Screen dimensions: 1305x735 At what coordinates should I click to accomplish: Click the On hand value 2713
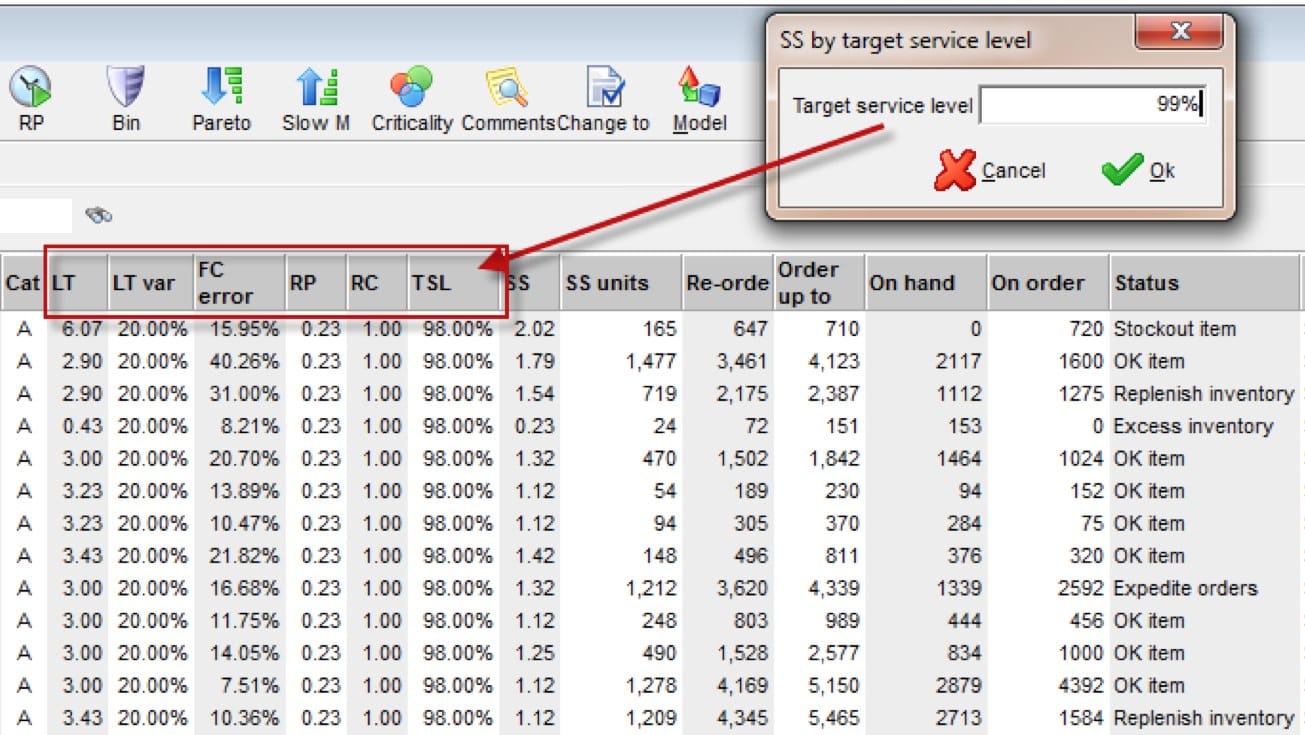point(959,718)
